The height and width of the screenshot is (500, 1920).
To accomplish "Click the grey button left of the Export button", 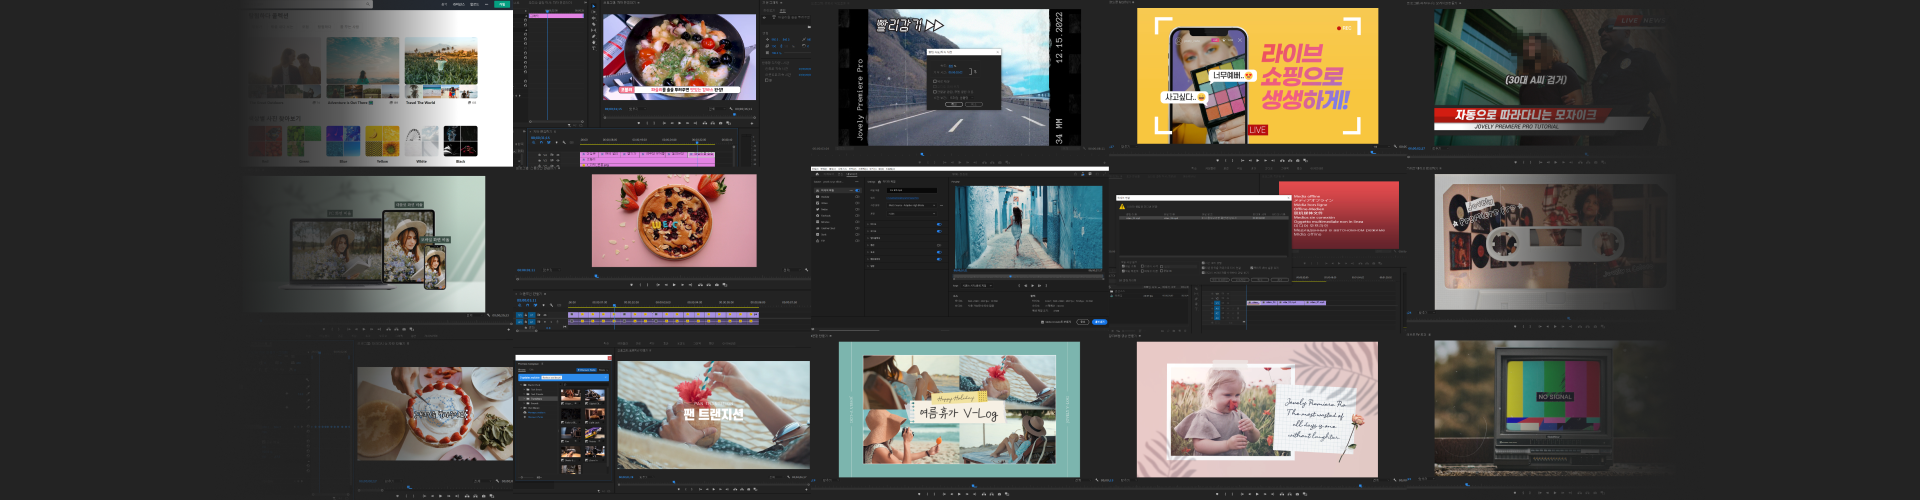I will [x=1083, y=322].
